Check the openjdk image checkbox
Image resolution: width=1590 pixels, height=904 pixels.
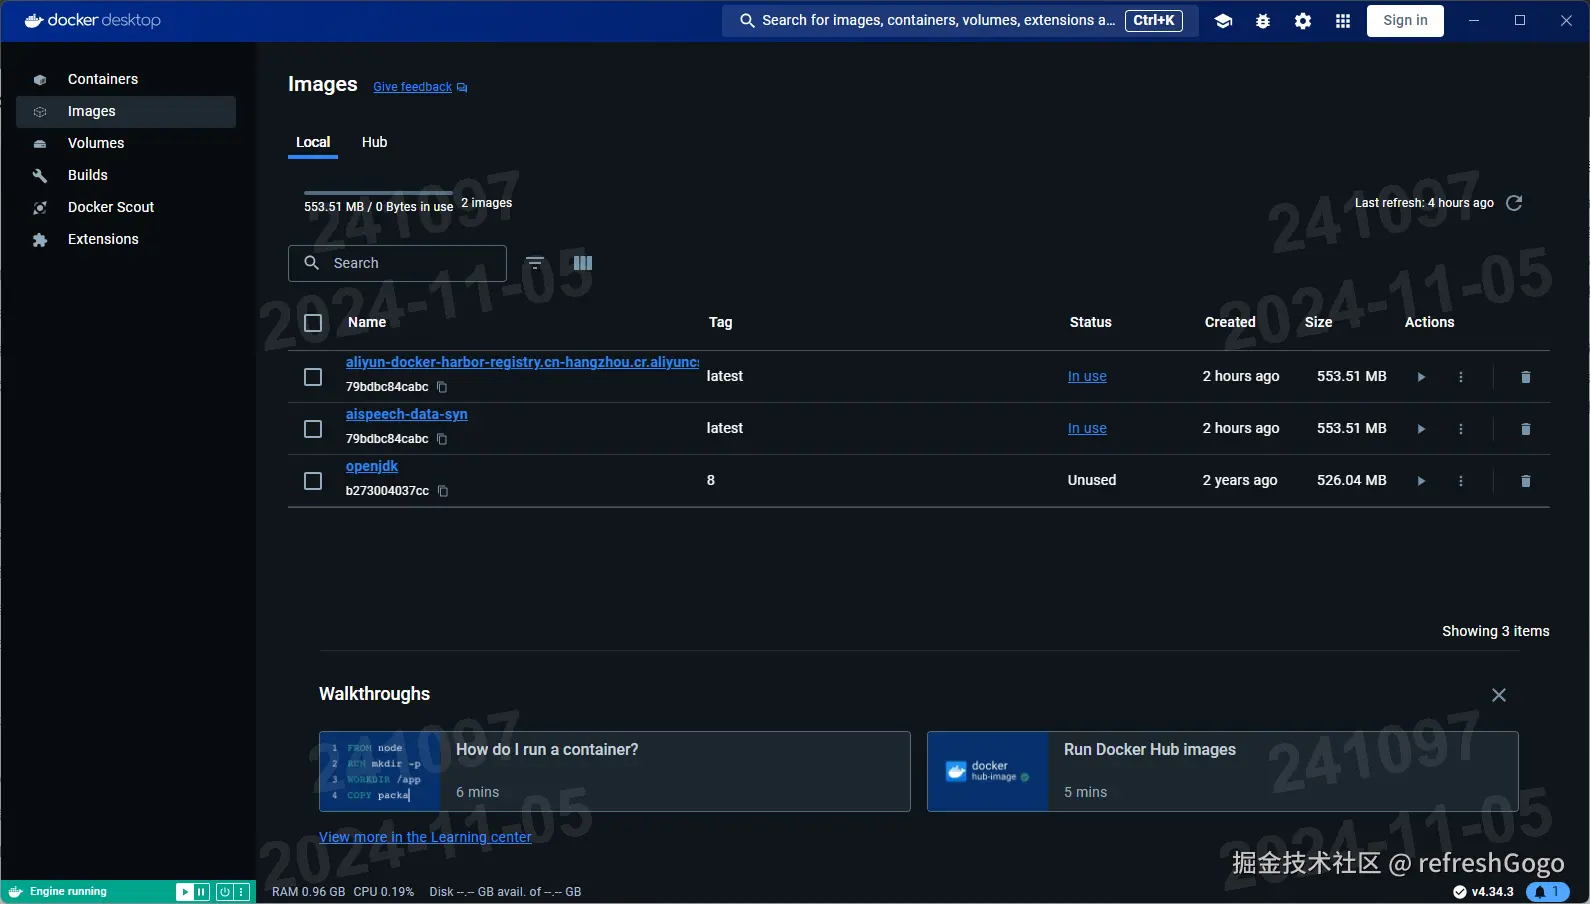(x=313, y=481)
